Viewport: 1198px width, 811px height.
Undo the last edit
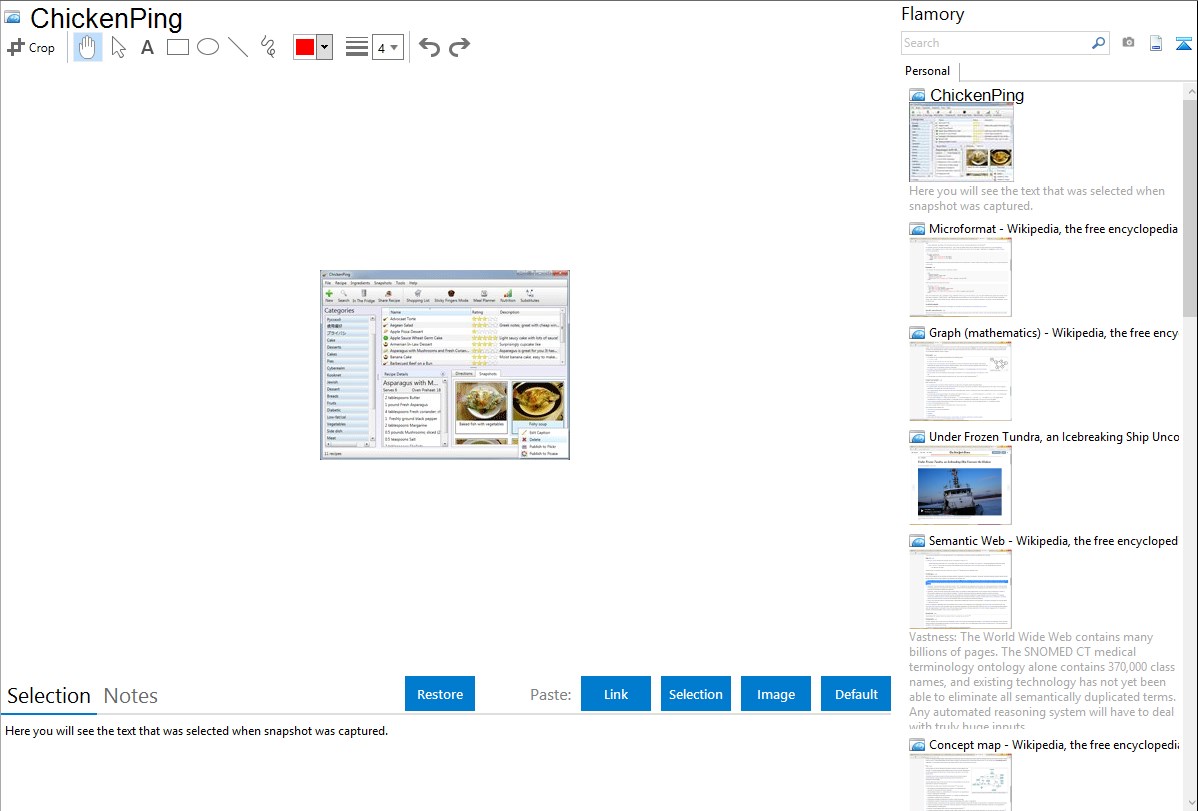(x=429, y=47)
